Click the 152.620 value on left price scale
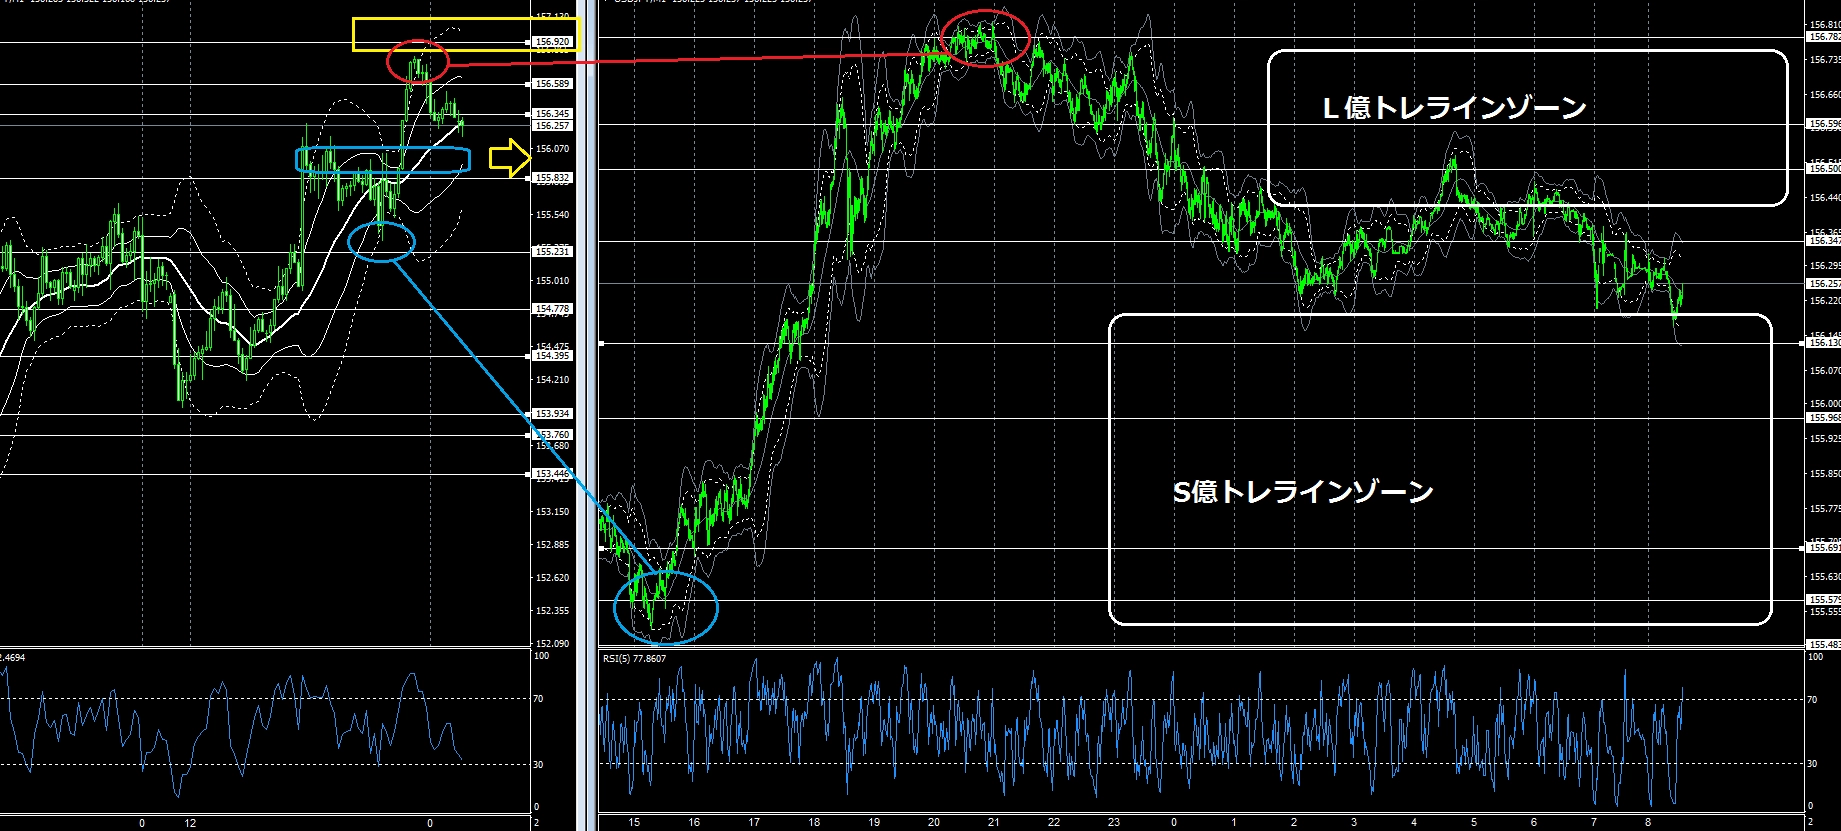Screen dimensions: 1841x831 pos(553,578)
